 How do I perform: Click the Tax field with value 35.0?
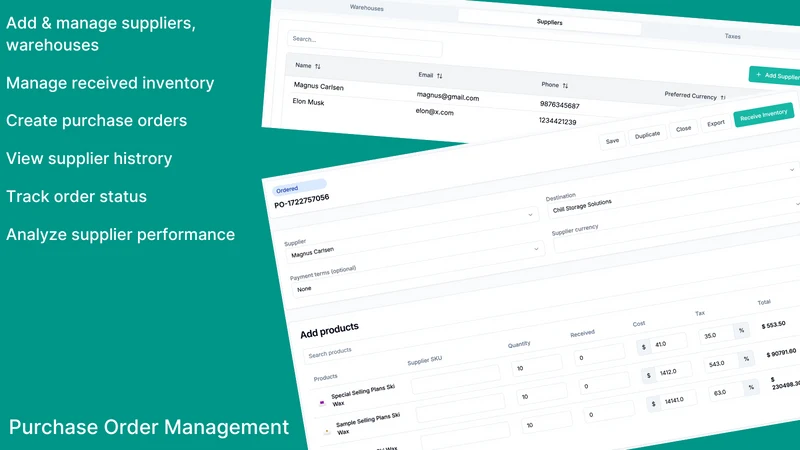pos(718,335)
